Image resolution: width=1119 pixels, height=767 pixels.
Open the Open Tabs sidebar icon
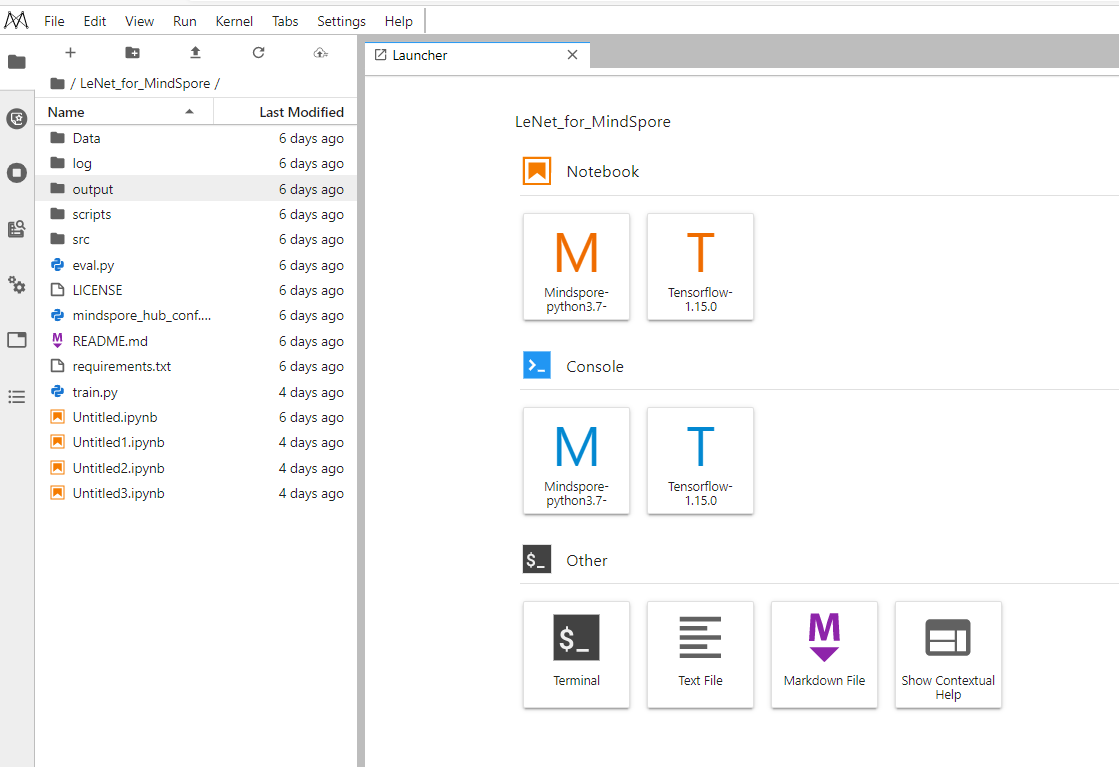pos(16,340)
